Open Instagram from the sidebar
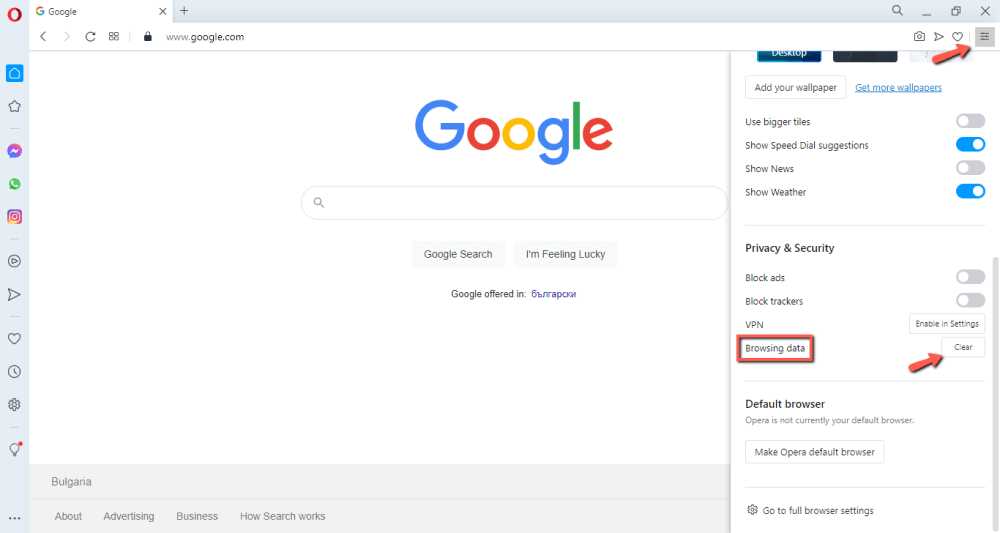1000x533 pixels. pyautogui.click(x=15, y=217)
